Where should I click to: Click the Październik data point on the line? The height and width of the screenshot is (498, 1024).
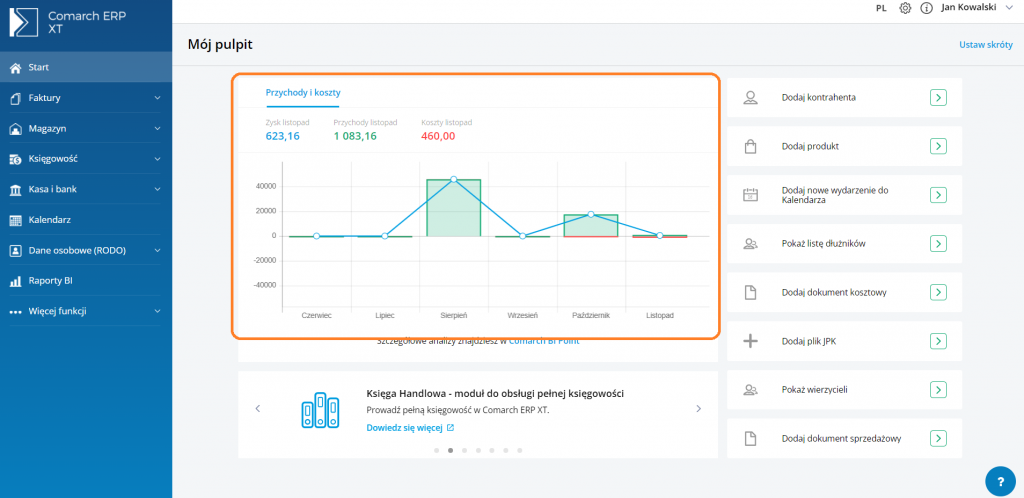click(x=591, y=214)
